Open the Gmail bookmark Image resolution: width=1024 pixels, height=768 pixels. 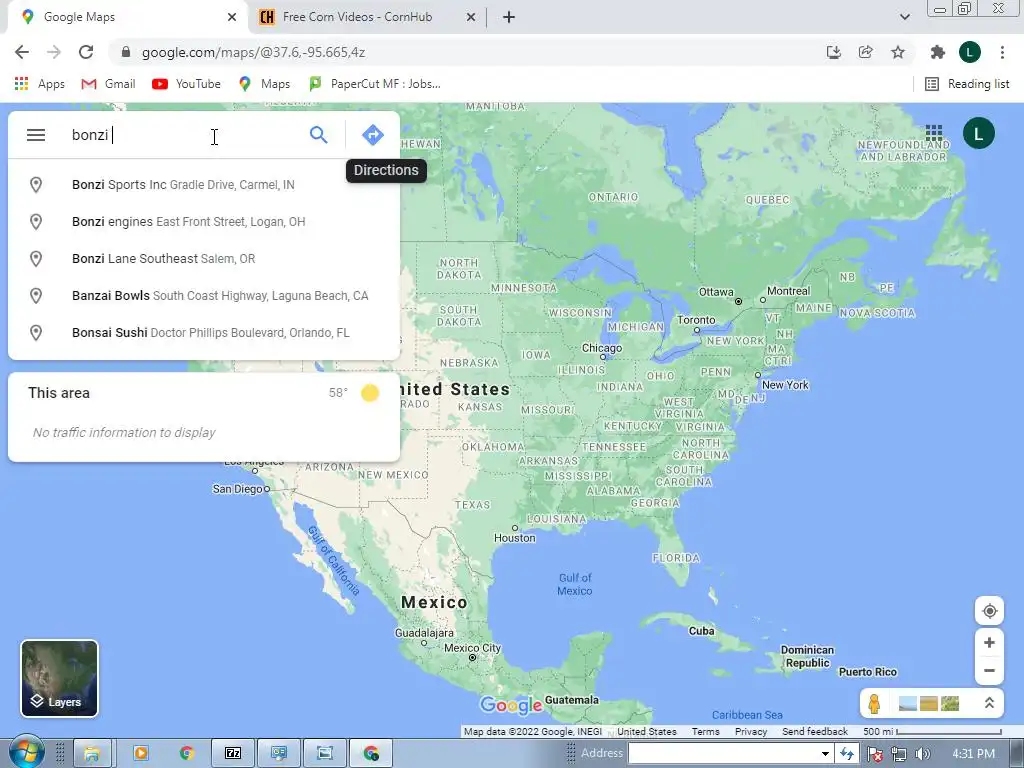(x=108, y=84)
